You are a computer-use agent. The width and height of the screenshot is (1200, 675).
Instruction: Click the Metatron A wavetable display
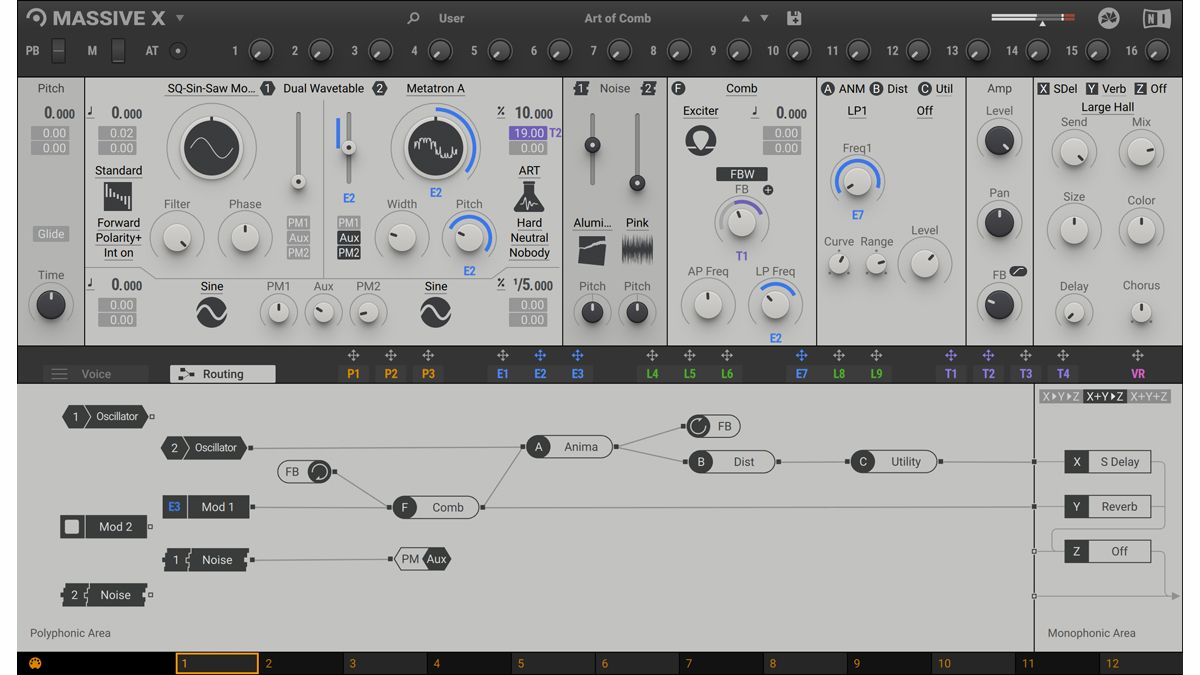[x=435, y=146]
